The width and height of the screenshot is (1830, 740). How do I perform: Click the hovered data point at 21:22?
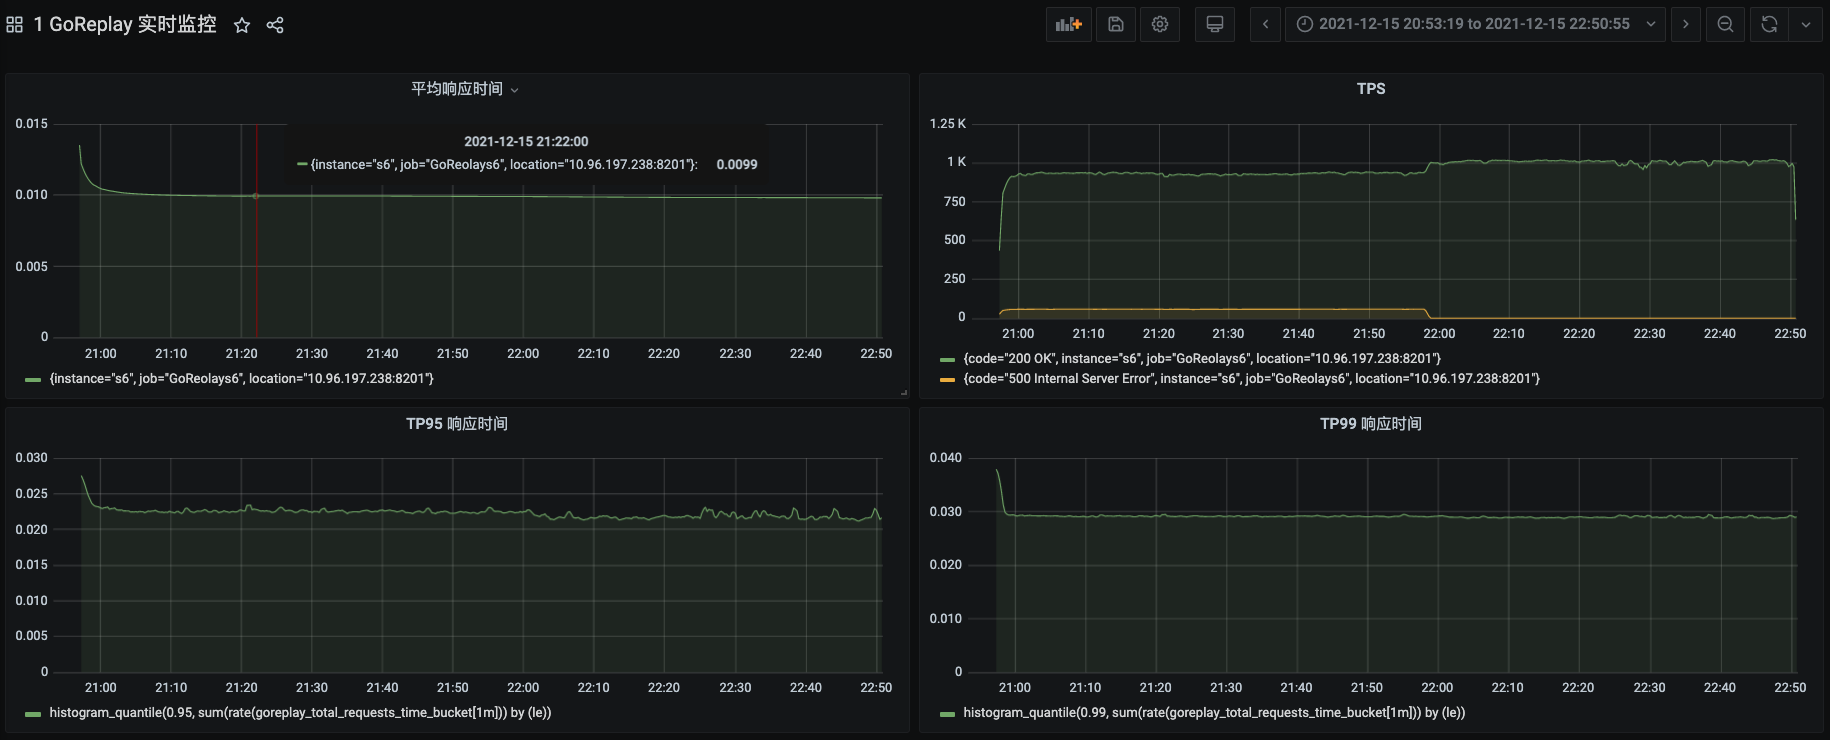(x=256, y=196)
